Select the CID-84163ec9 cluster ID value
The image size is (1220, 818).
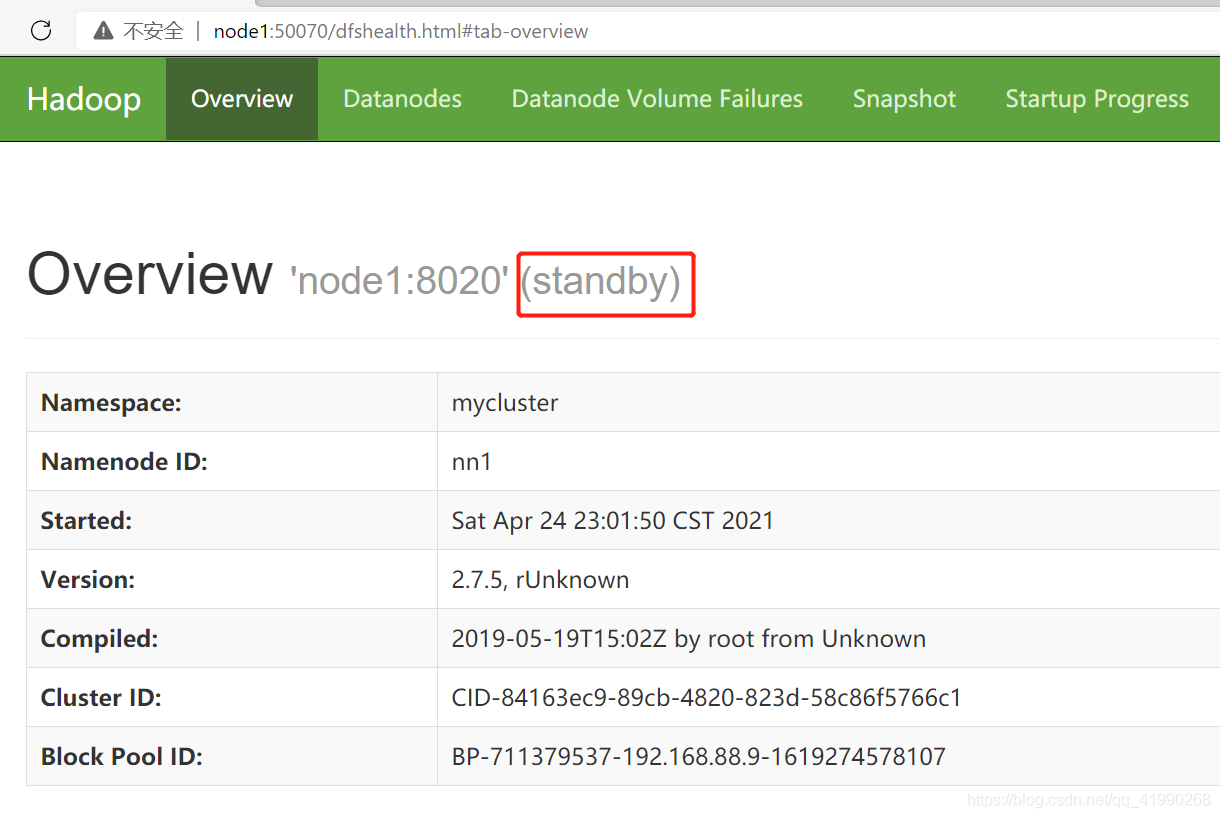[x=707, y=698]
